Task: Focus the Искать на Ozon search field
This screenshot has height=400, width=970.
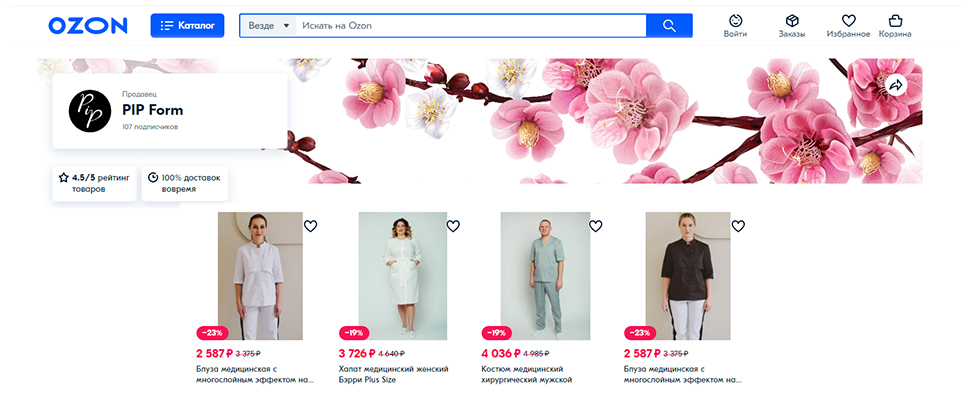Action: click(x=471, y=26)
